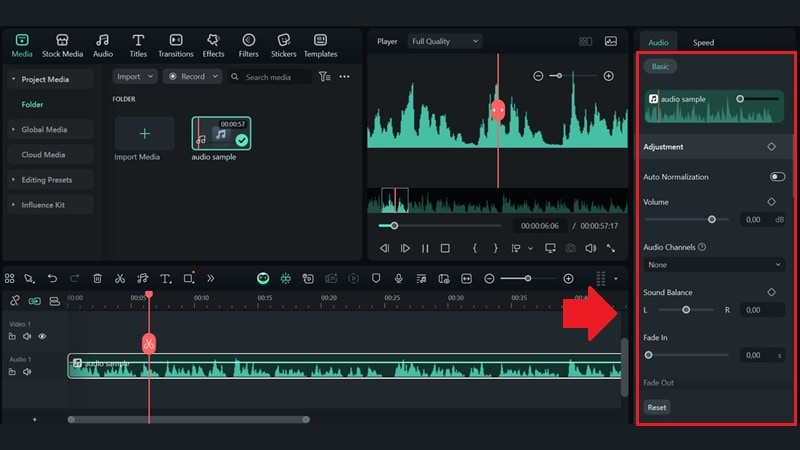
Task: Open the Full Quality dropdown
Action: (445, 41)
